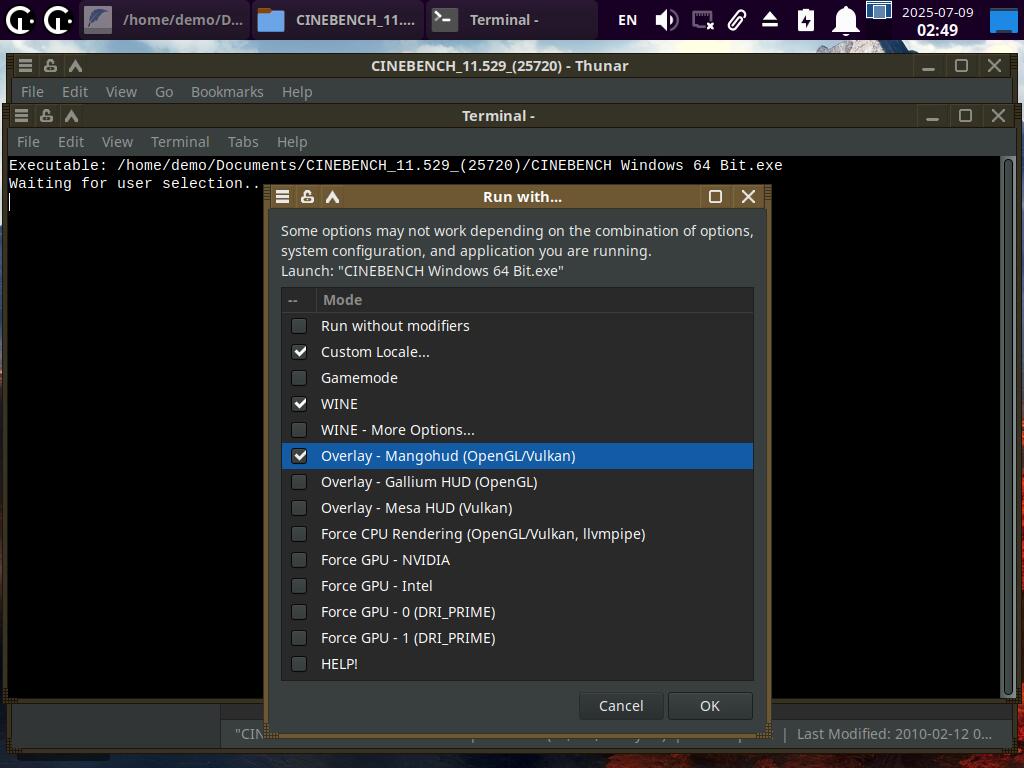
Task: Open the Thunar window menu icon
Action: [x=25, y=66]
